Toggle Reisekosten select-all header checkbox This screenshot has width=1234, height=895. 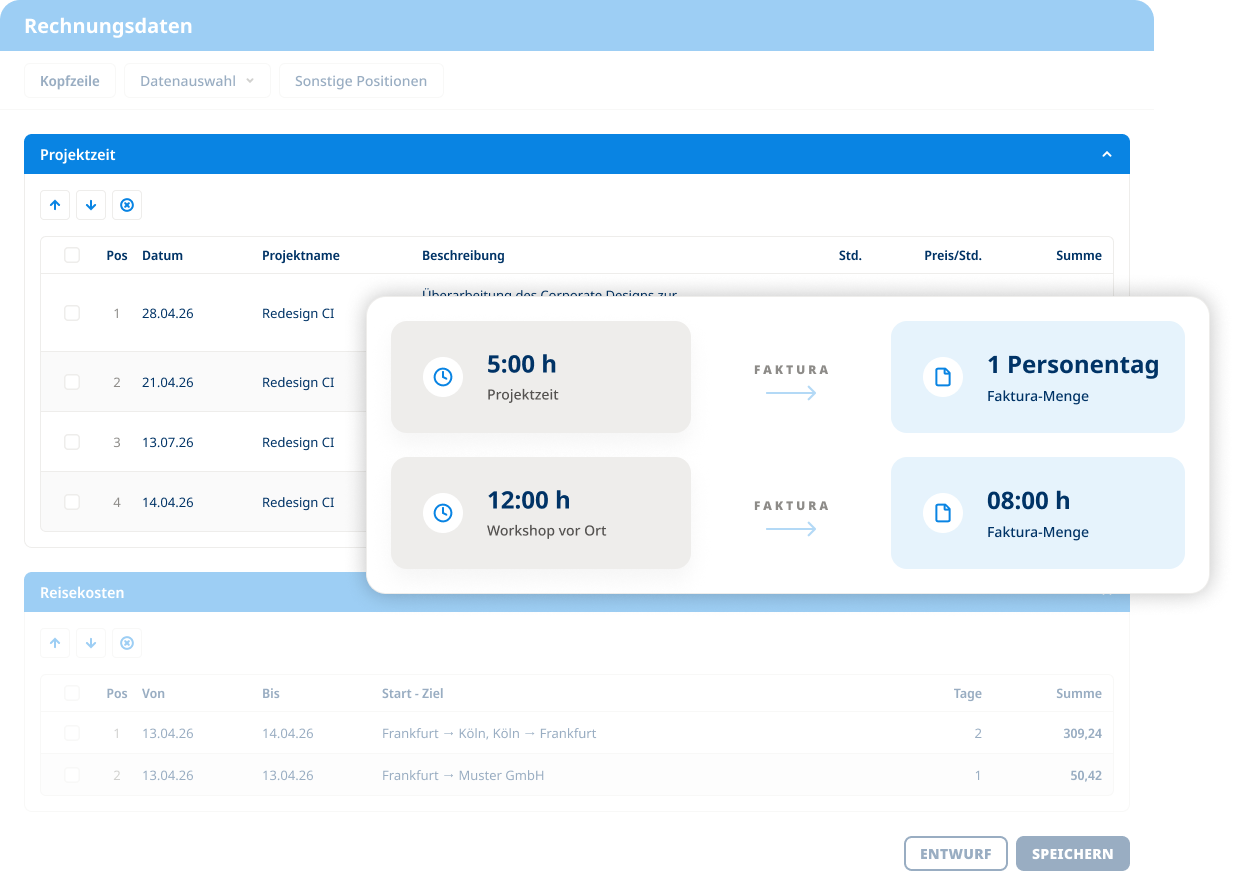(72, 693)
